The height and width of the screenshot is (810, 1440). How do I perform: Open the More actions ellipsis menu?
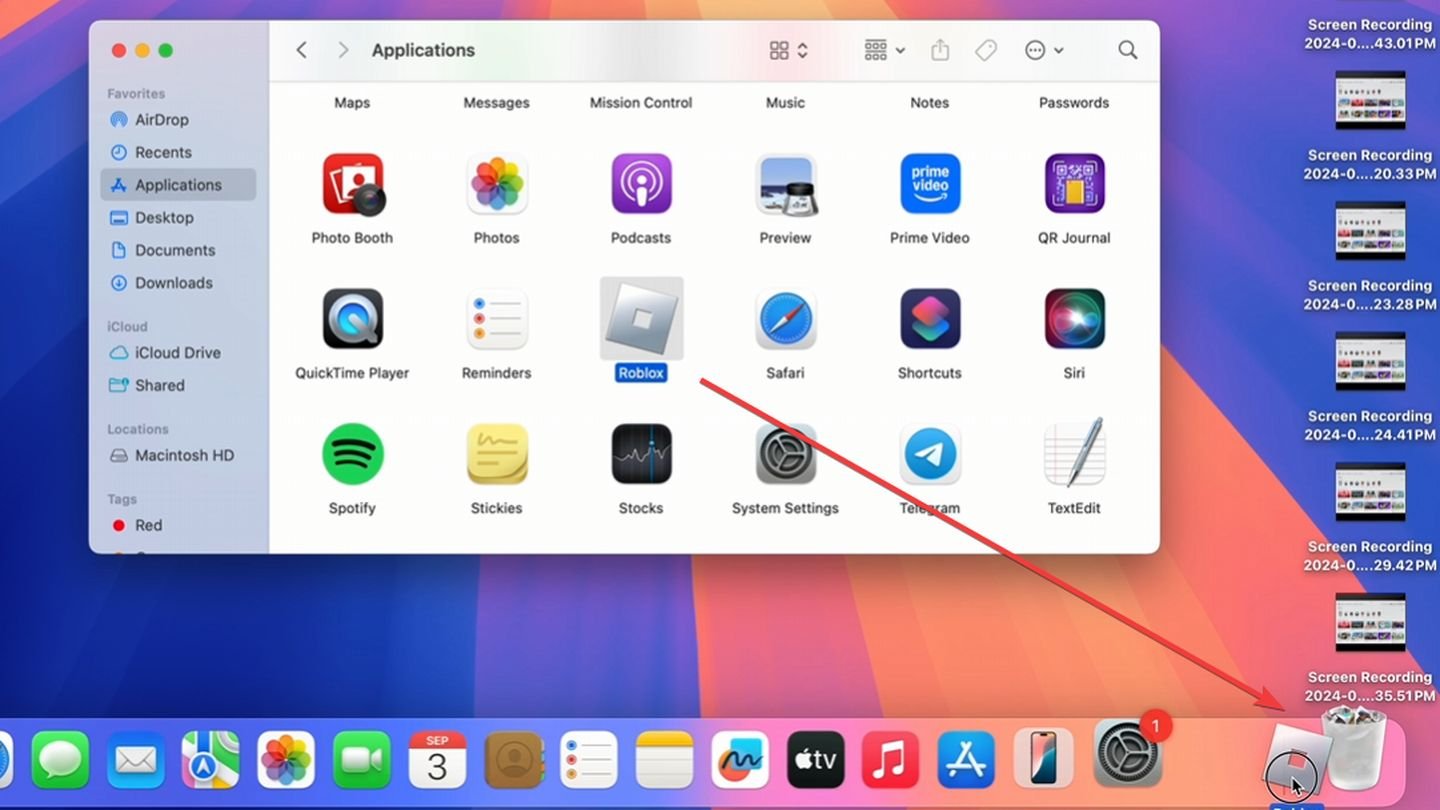(1044, 50)
